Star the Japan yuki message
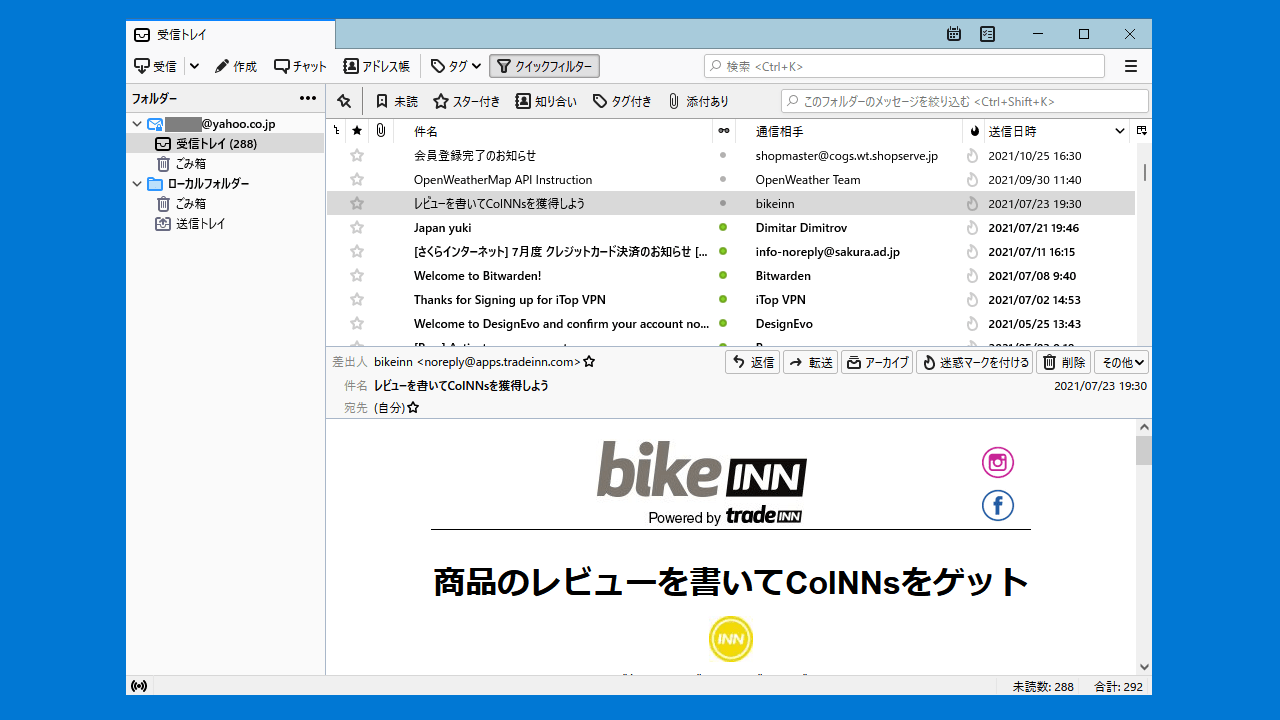 357,228
